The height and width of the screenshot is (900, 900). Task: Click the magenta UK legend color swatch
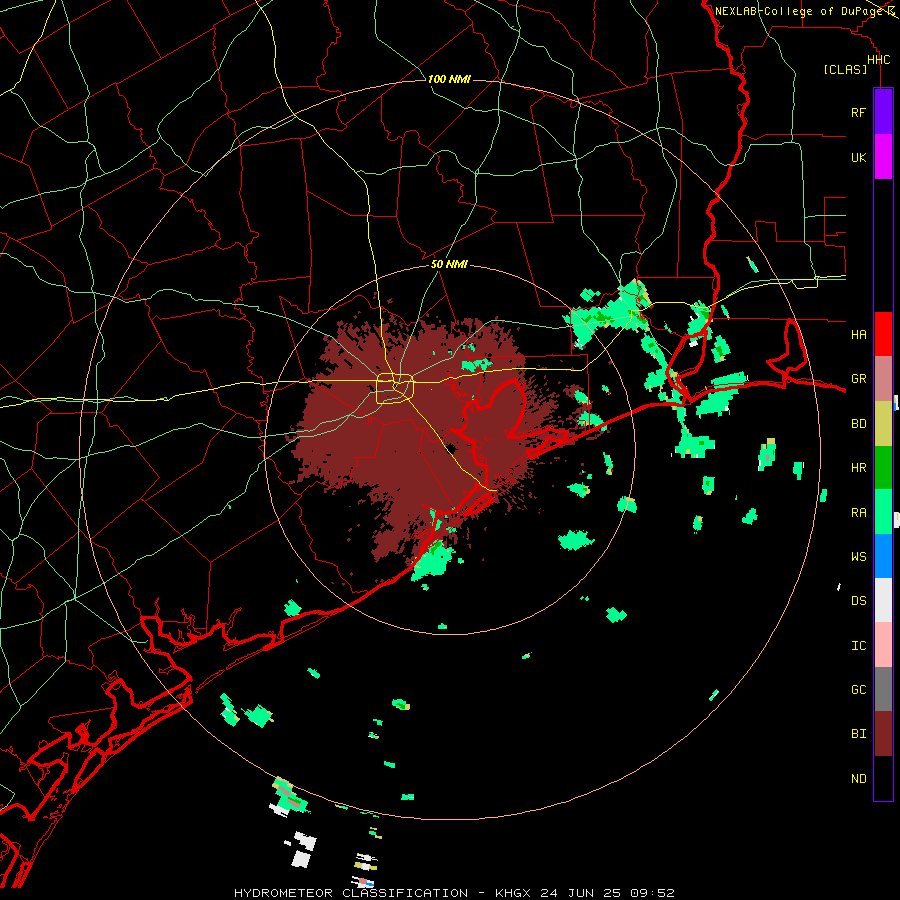point(883,157)
